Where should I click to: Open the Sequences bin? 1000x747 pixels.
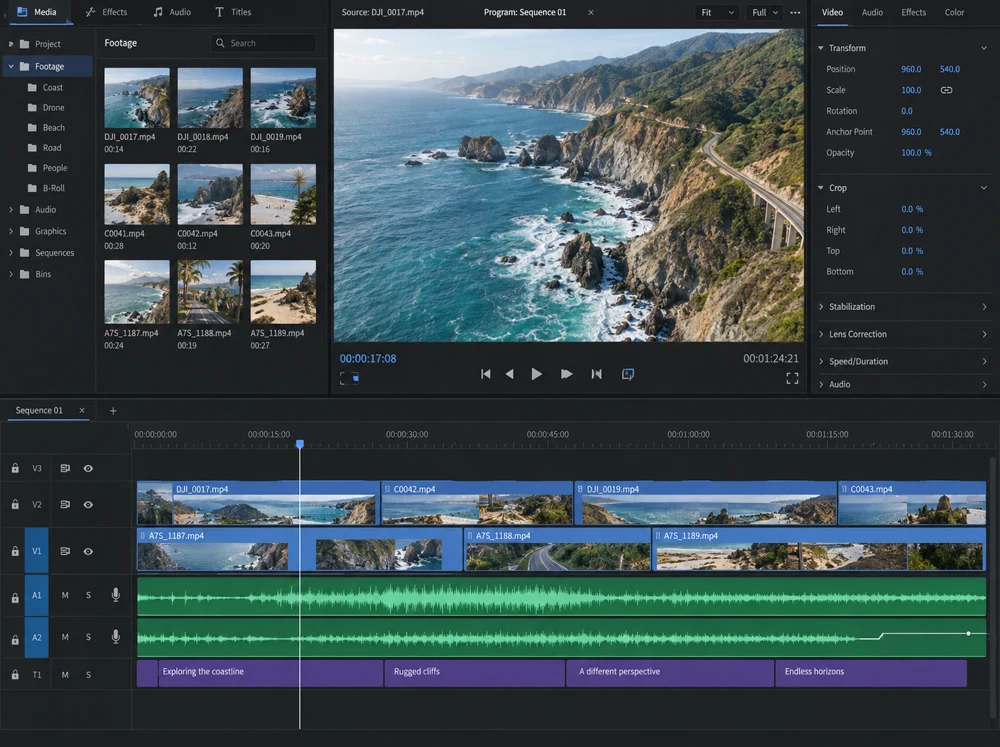(x=54, y=253)
